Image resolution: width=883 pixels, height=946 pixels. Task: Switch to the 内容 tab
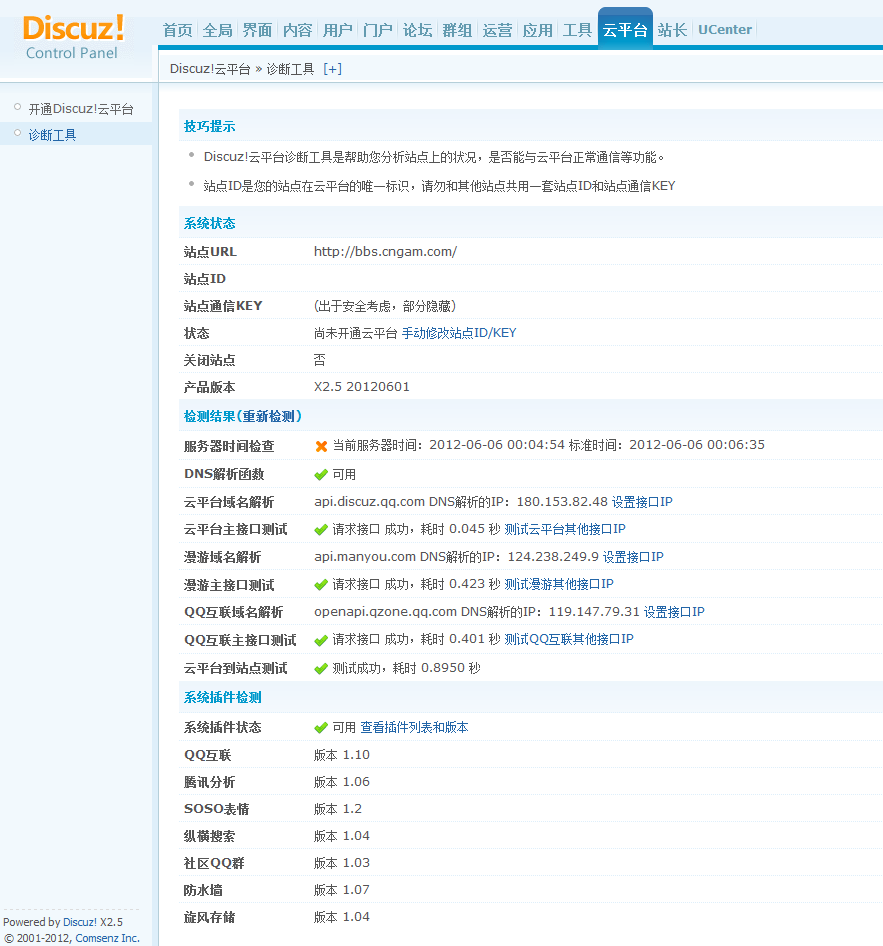click(x=297, y=30)
